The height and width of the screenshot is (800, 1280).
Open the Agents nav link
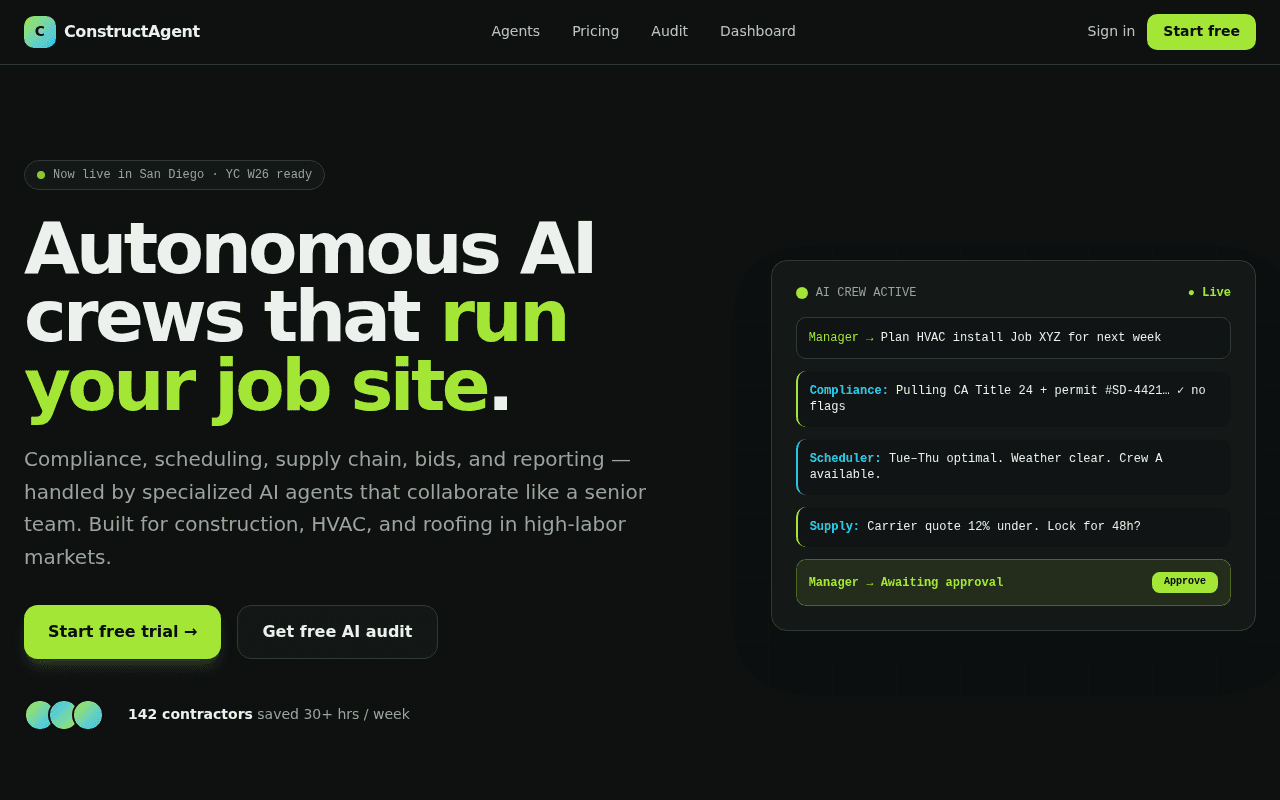tap(515, 31)
